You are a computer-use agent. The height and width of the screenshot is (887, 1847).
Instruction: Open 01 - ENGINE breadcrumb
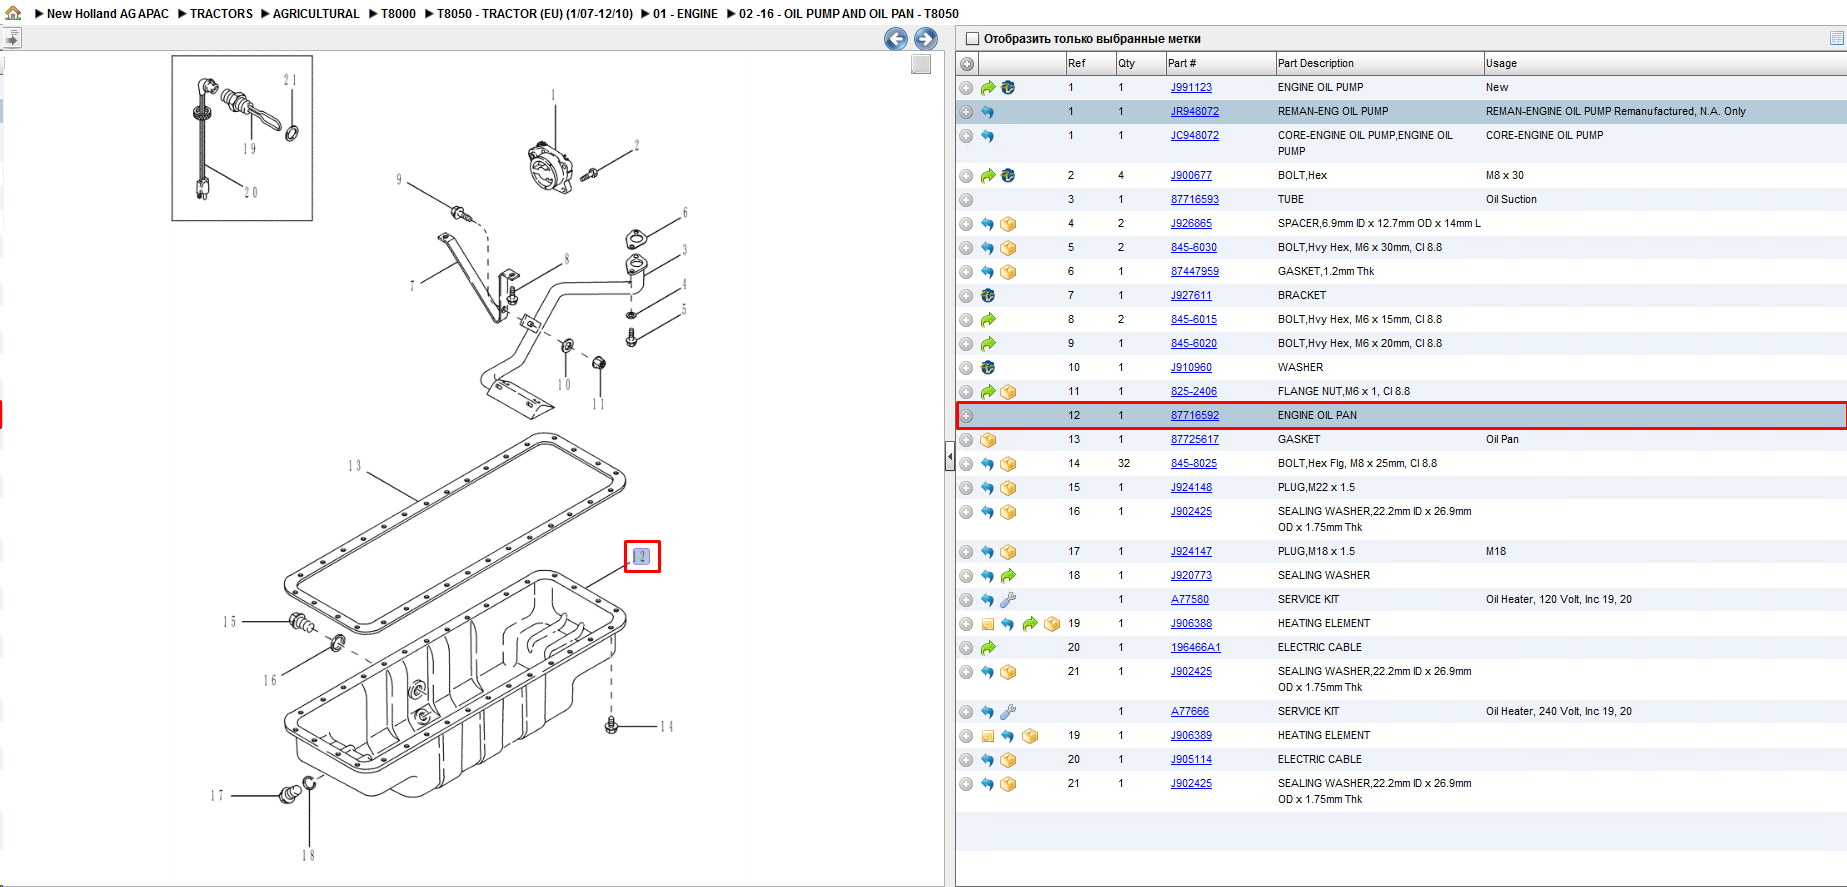coord(685,14)
